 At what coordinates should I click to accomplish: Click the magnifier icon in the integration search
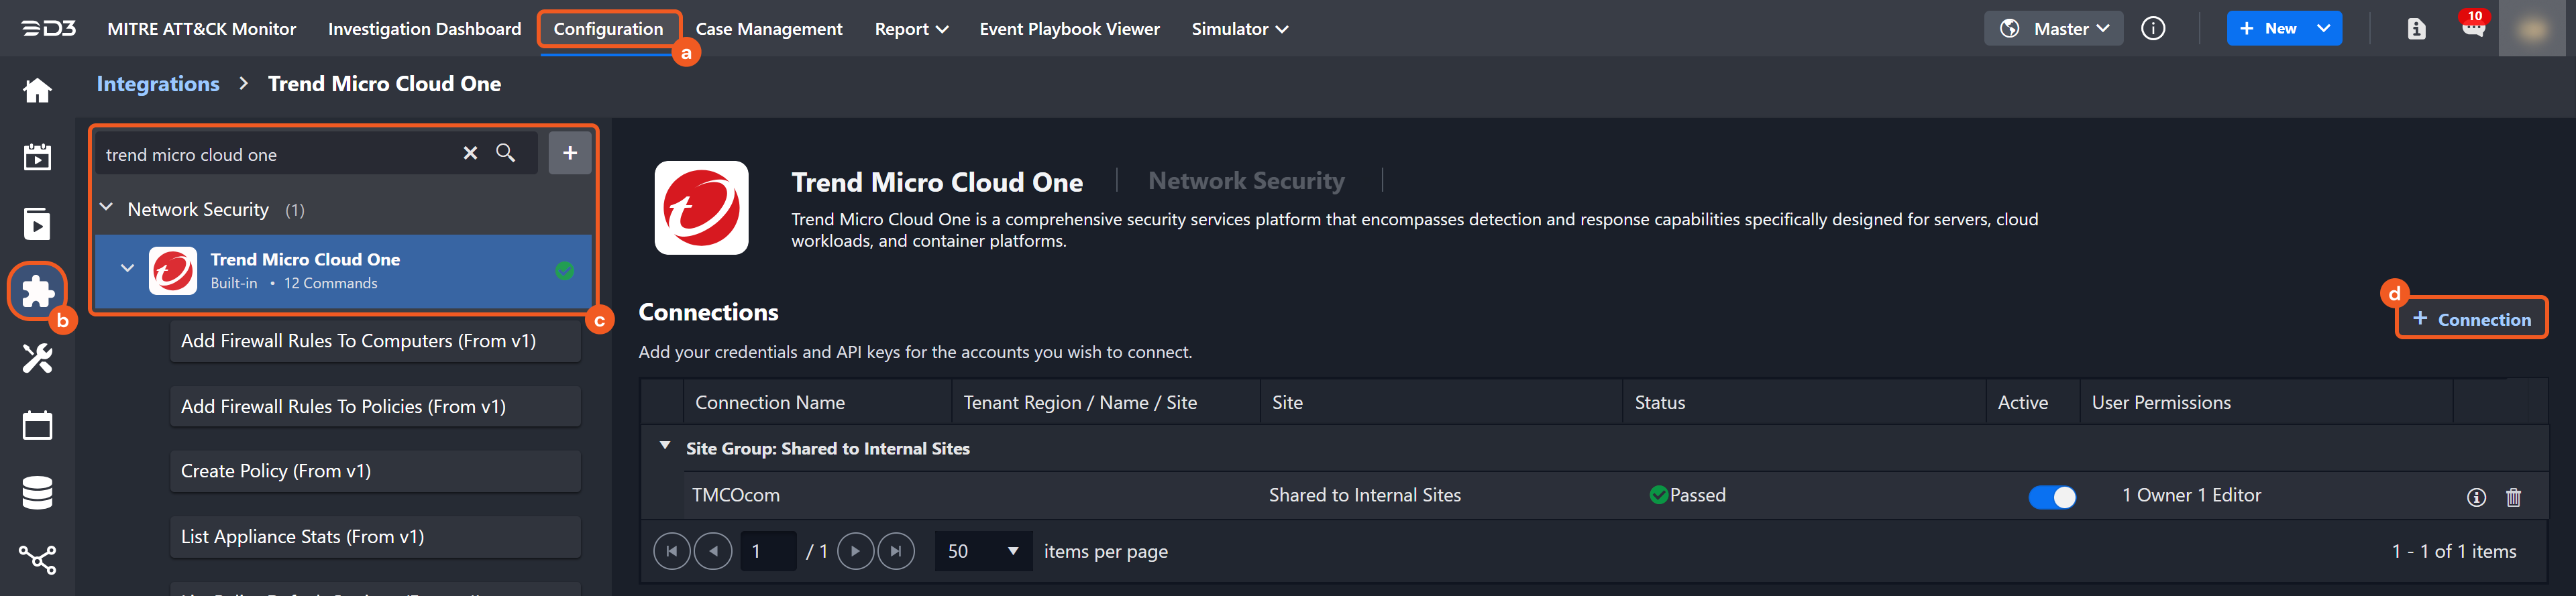[x=506, y=153]
